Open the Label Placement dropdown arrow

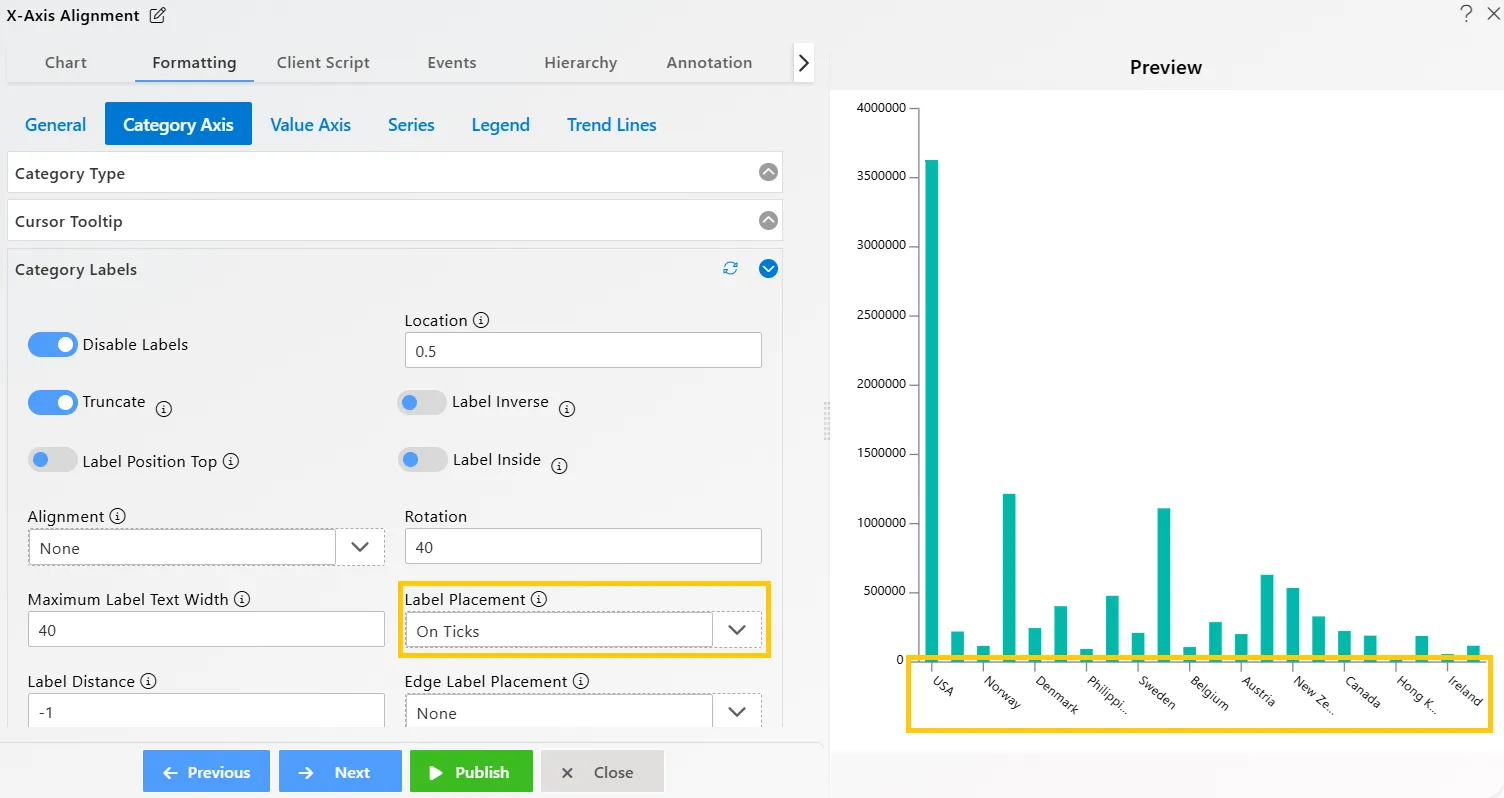pos(737,630)
